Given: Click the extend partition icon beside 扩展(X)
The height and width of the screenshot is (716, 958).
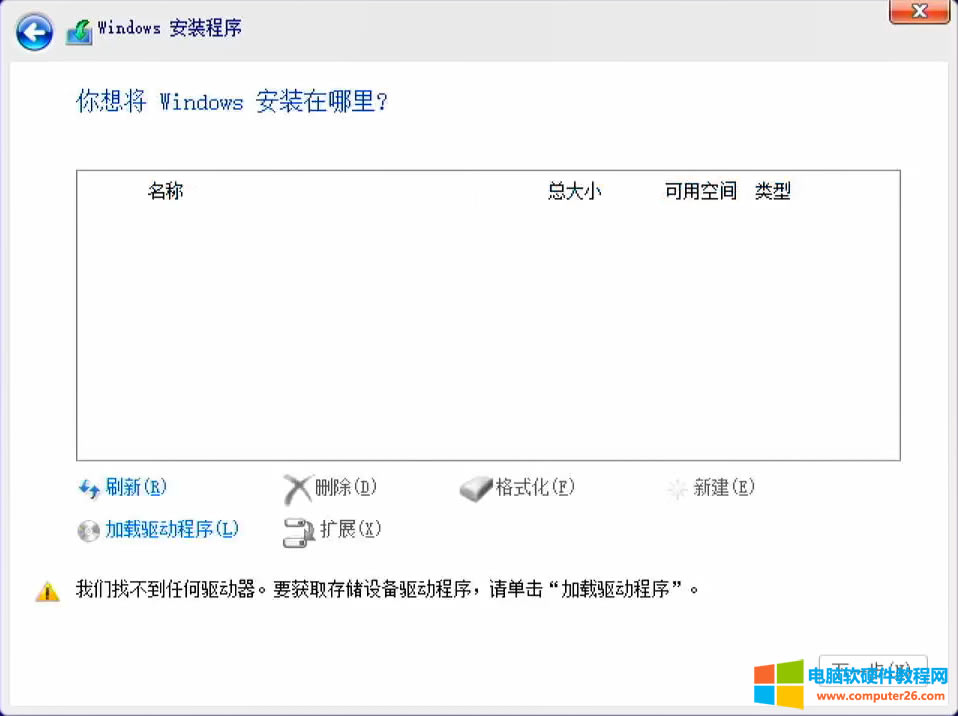Looking at the screenshot, I should pyautogui.click(x=299, y=532).
